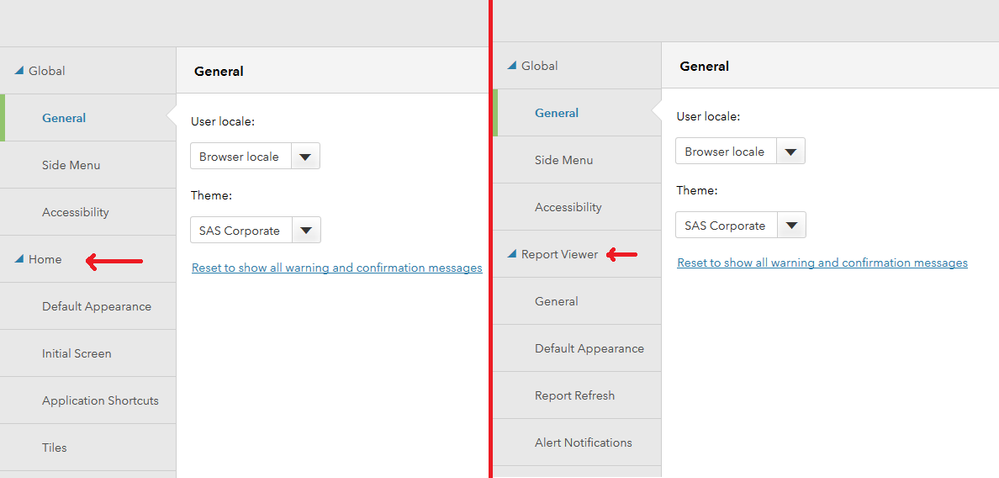Click the right panel's reset warning messages link

coord(822,263)
